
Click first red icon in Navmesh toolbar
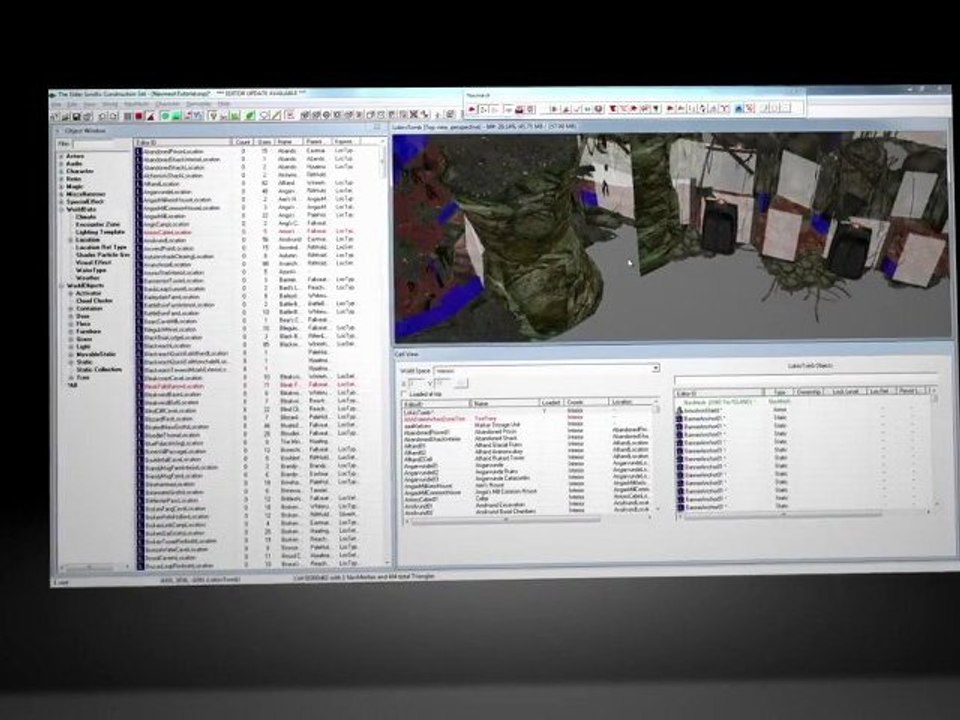[472, 110]
